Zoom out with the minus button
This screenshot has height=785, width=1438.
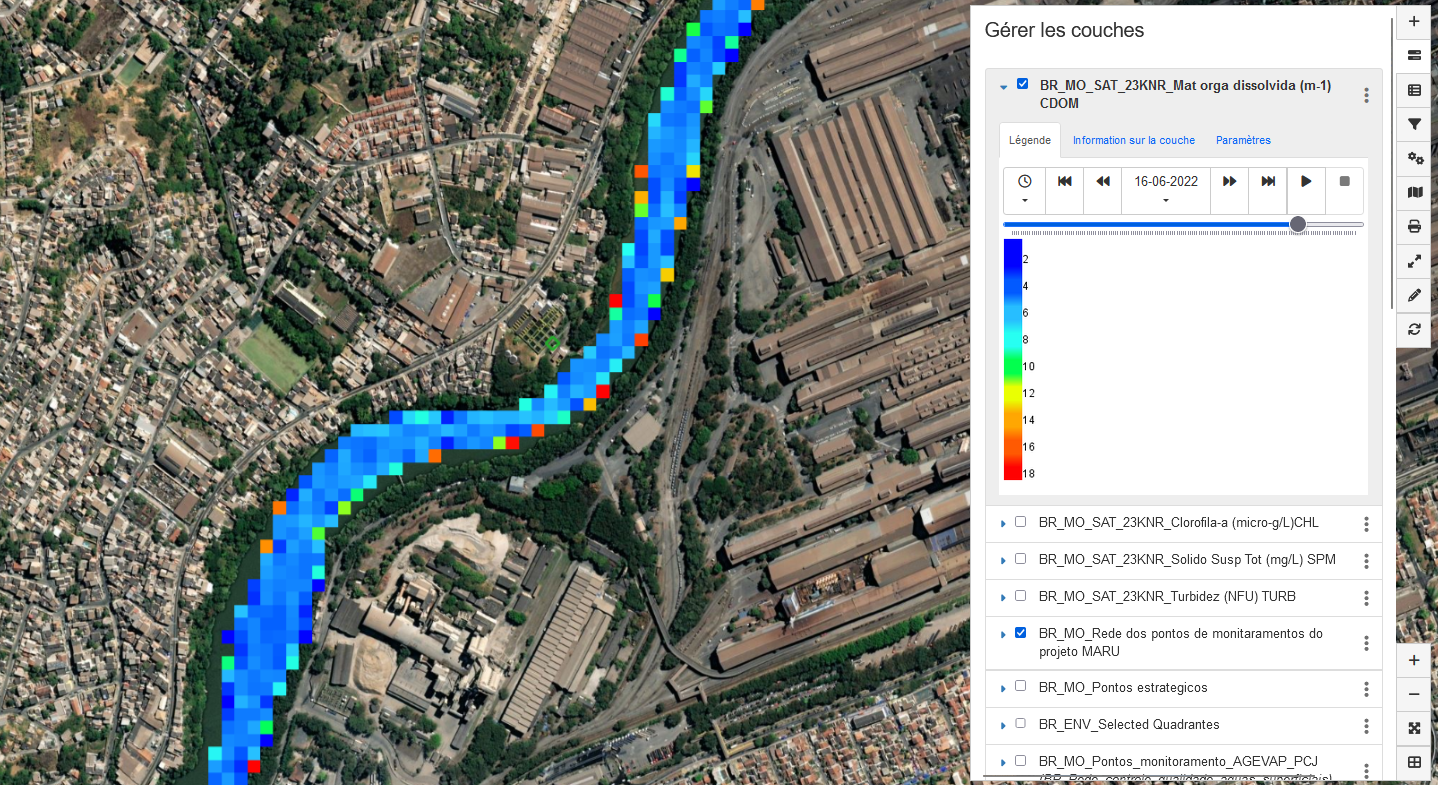click(x=1414, y=694)
